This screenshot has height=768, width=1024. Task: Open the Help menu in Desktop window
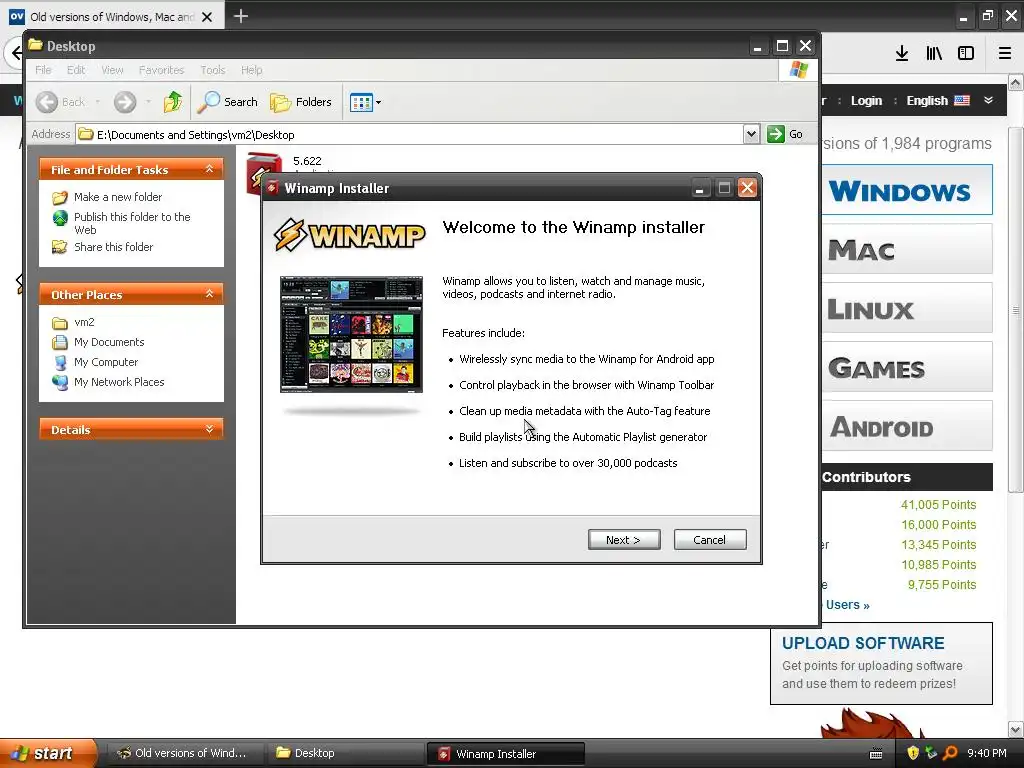click(x=251, y=70)
